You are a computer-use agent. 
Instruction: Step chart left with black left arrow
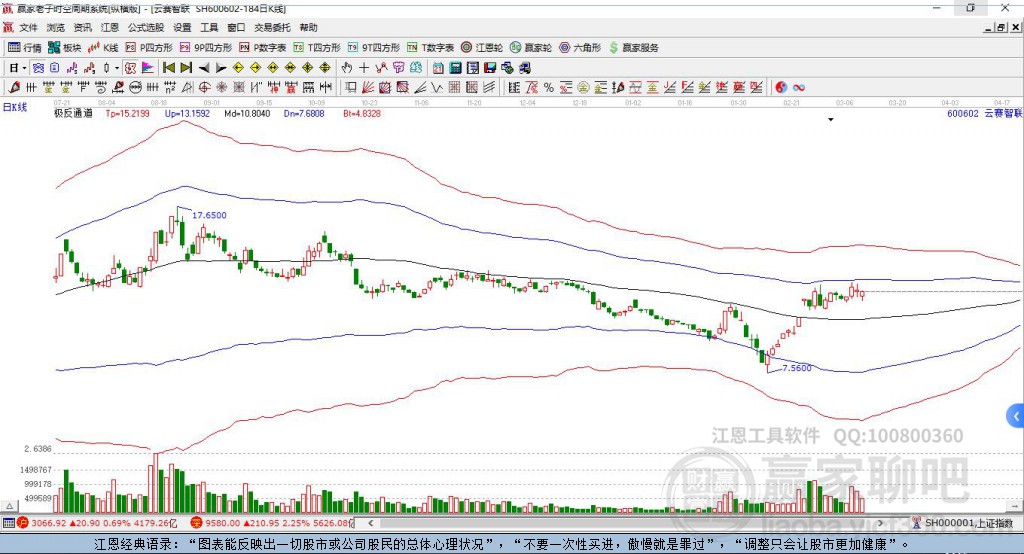tap(204, 68)
